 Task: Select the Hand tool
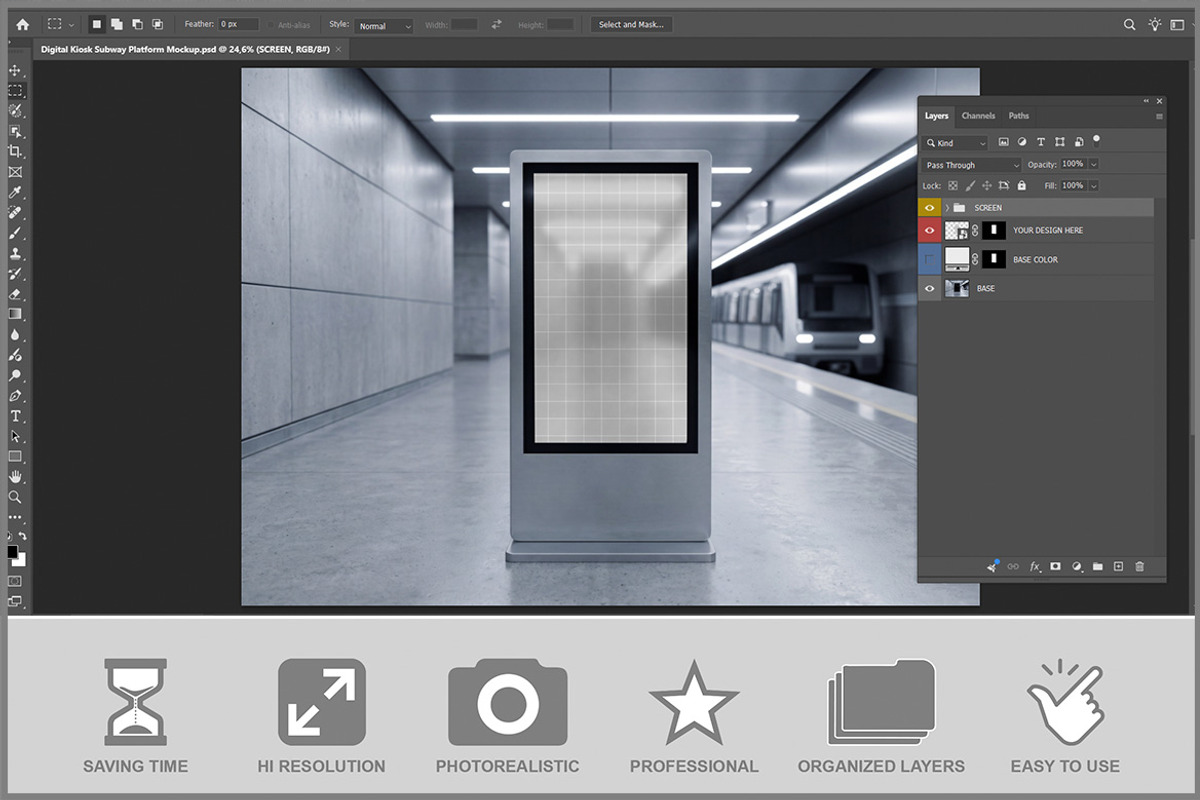click(15, 476)
